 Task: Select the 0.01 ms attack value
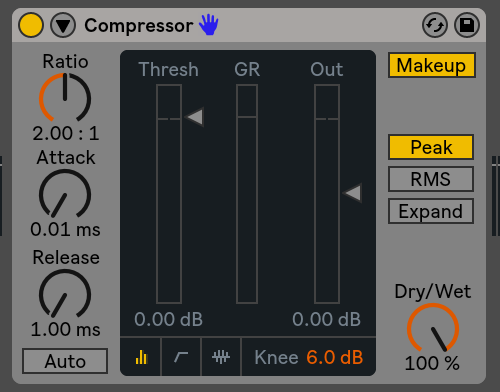[x=65, y=229]
